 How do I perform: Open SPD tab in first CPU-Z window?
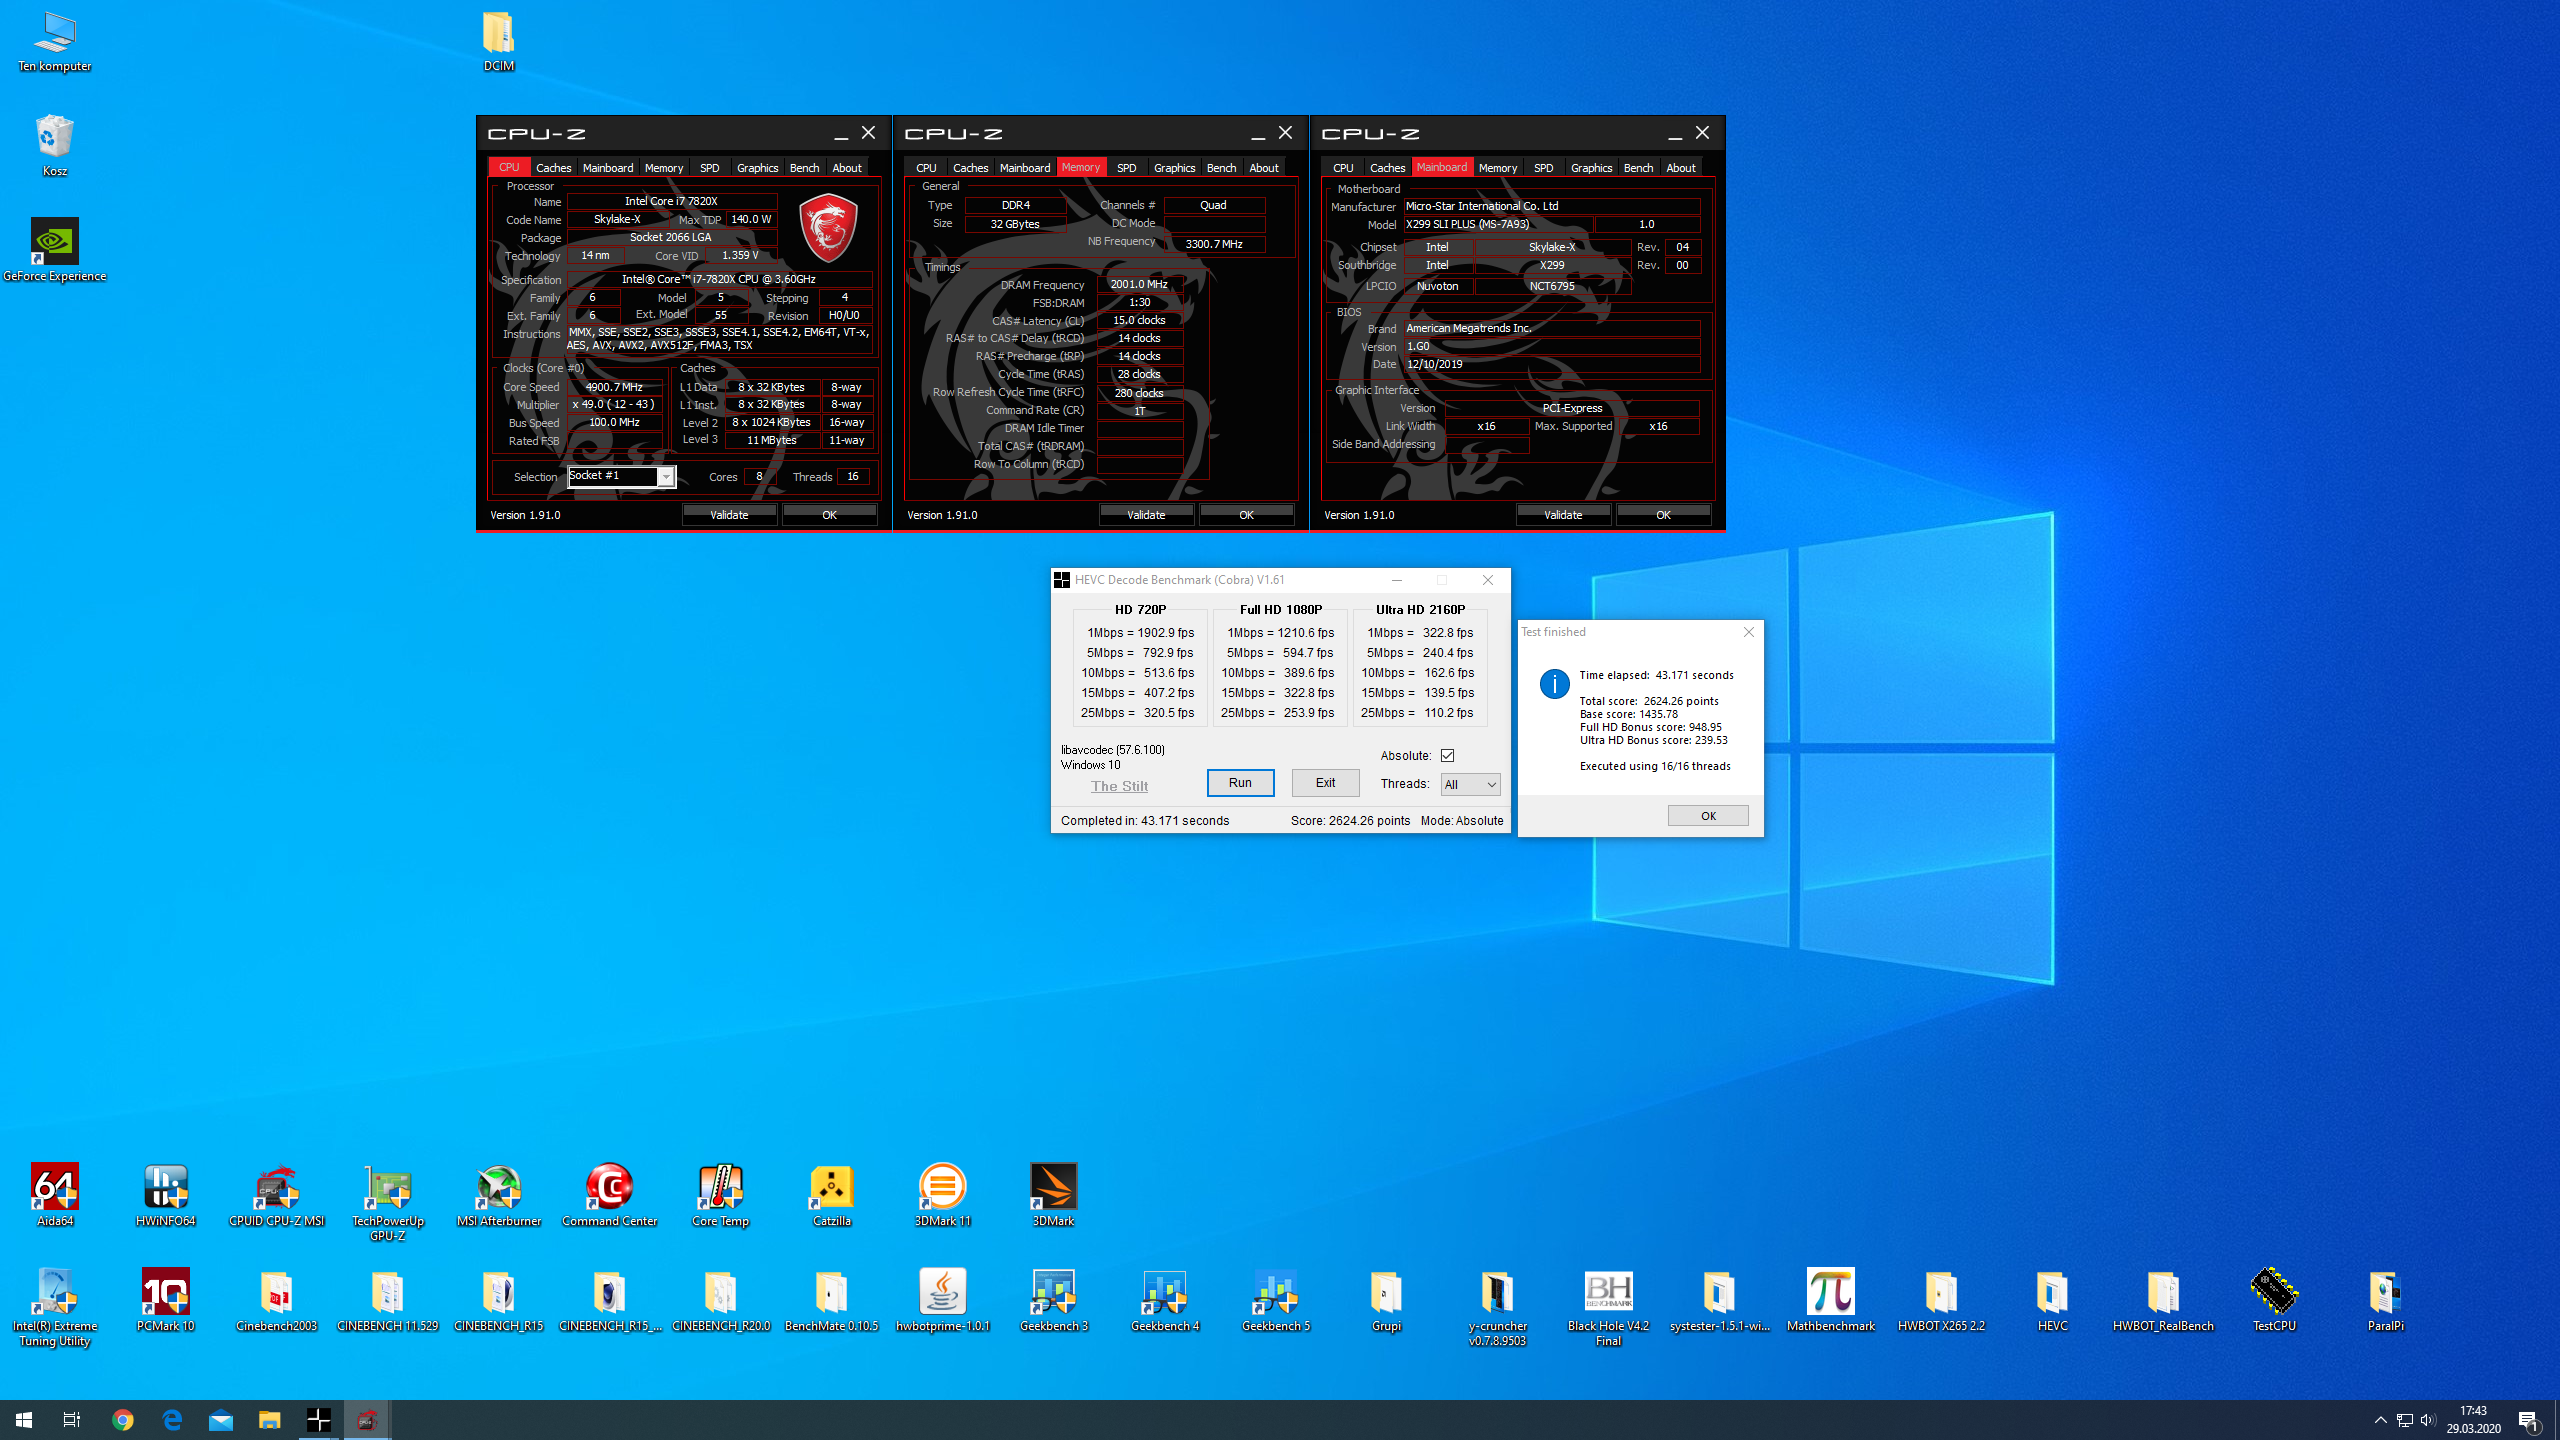click(x=710, y=168)
